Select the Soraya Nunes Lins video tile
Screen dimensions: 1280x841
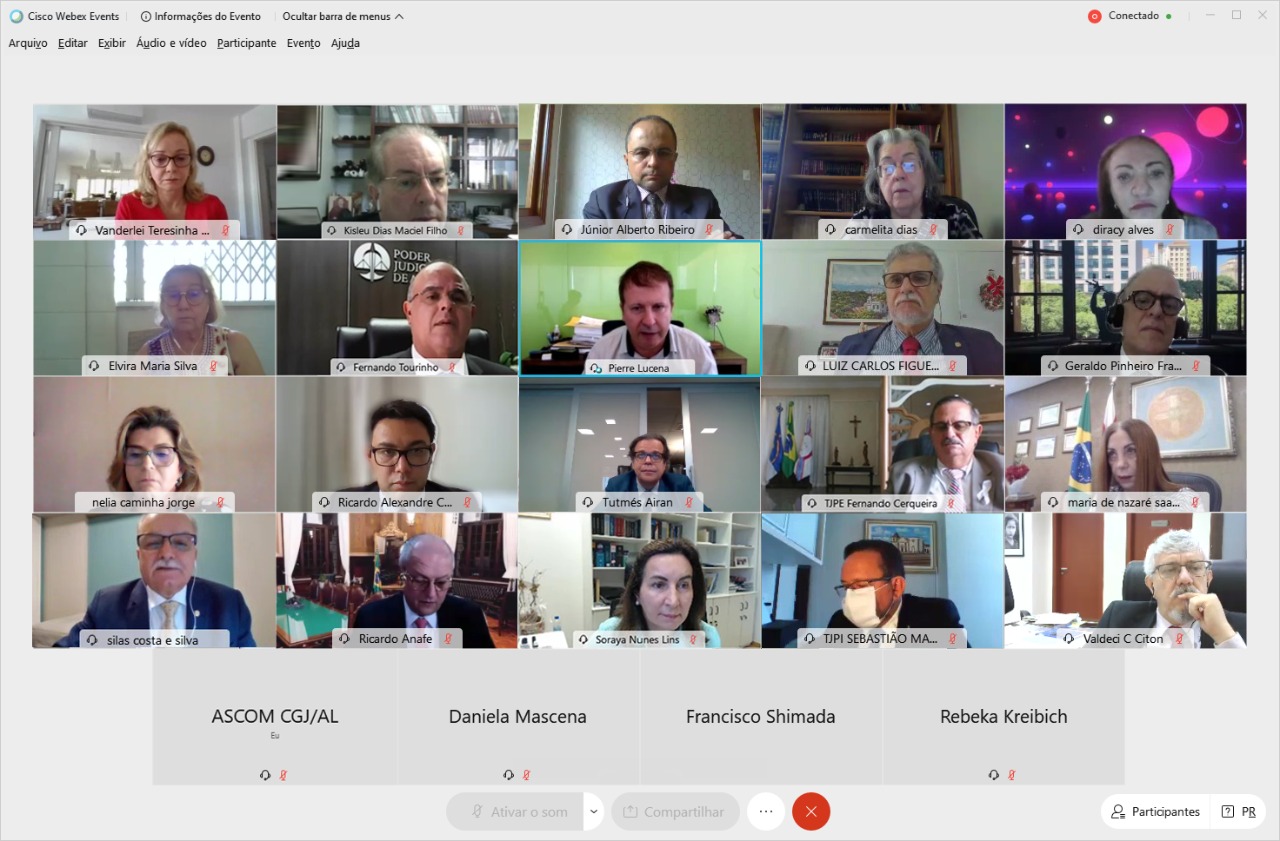click(639, 581)
